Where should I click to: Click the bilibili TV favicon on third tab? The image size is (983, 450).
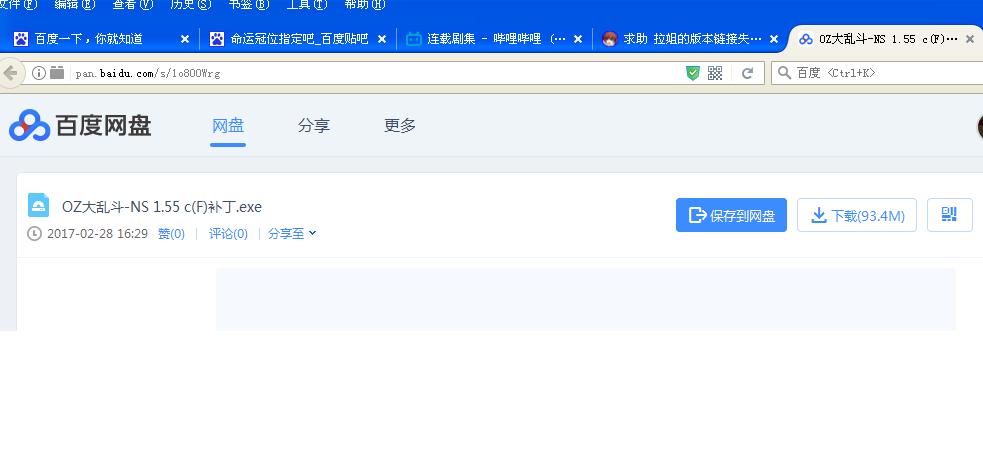[x=413, y=39]
